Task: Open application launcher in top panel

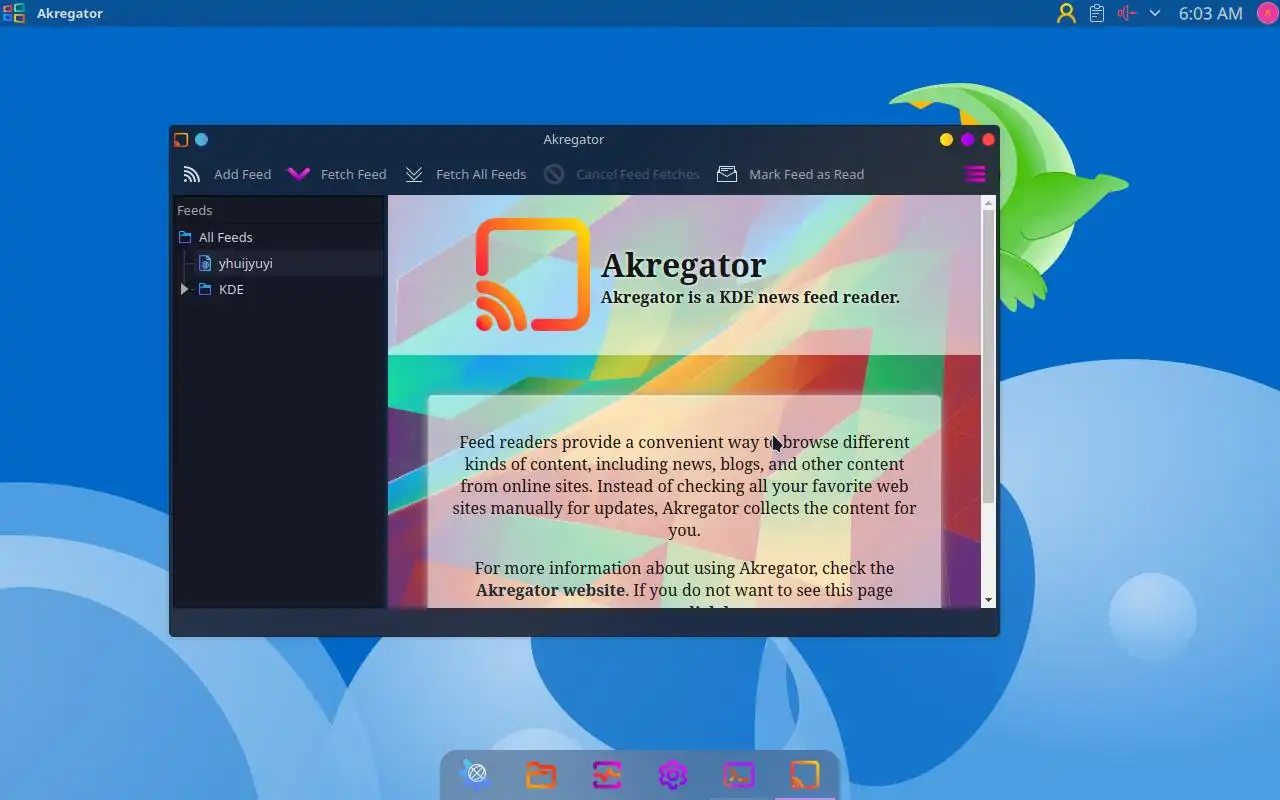Action: tap(14, 13)
